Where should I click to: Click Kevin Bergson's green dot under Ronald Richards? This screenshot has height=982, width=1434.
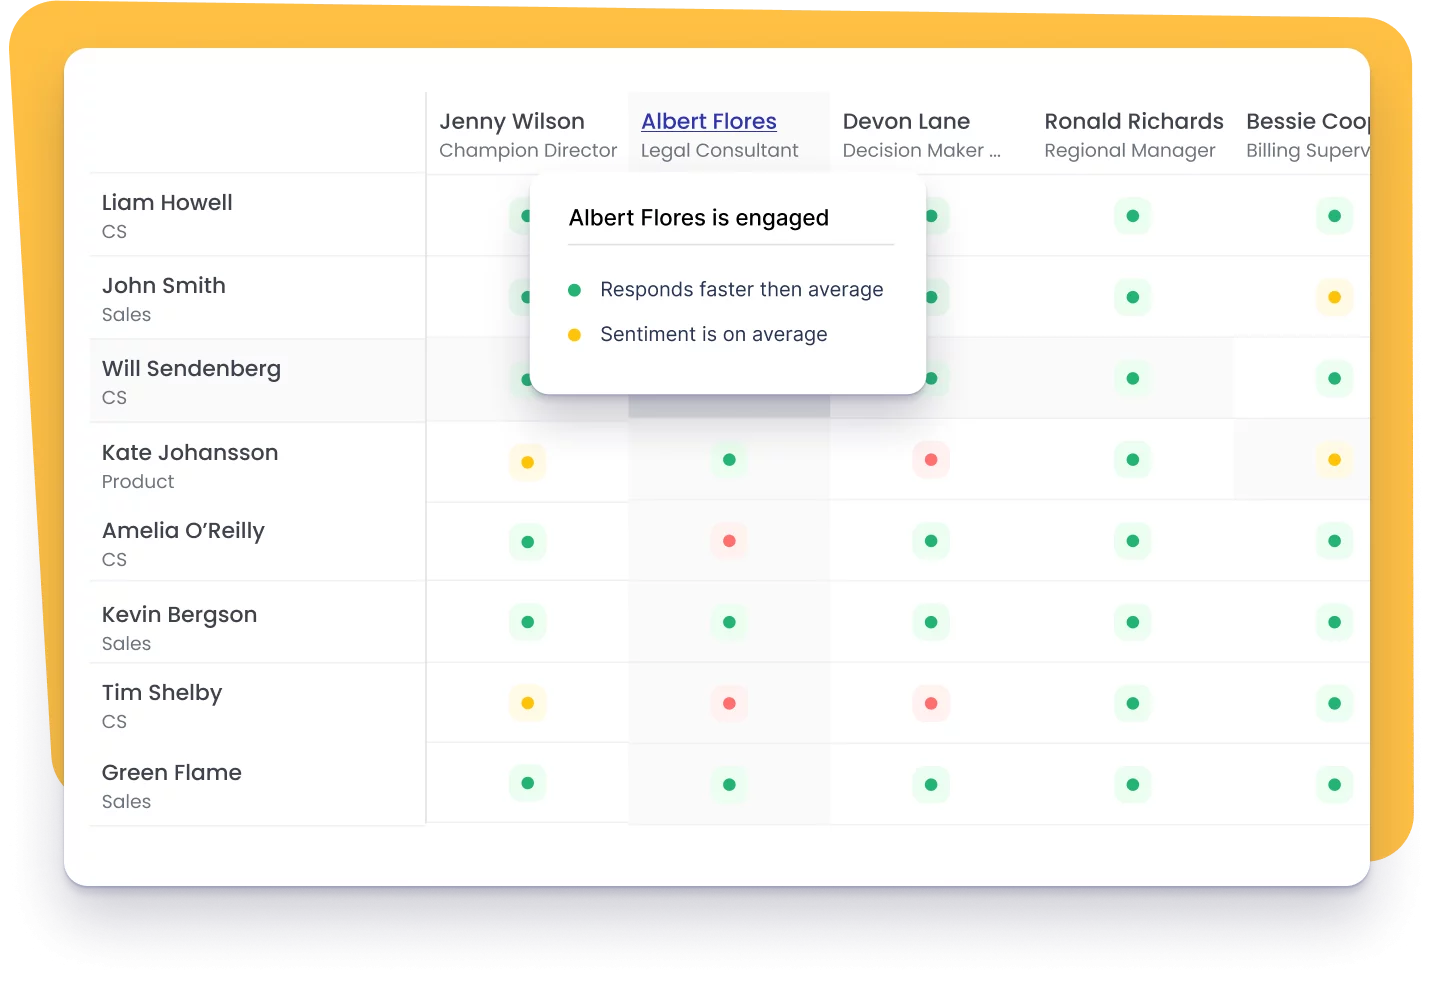point(1133,622)
